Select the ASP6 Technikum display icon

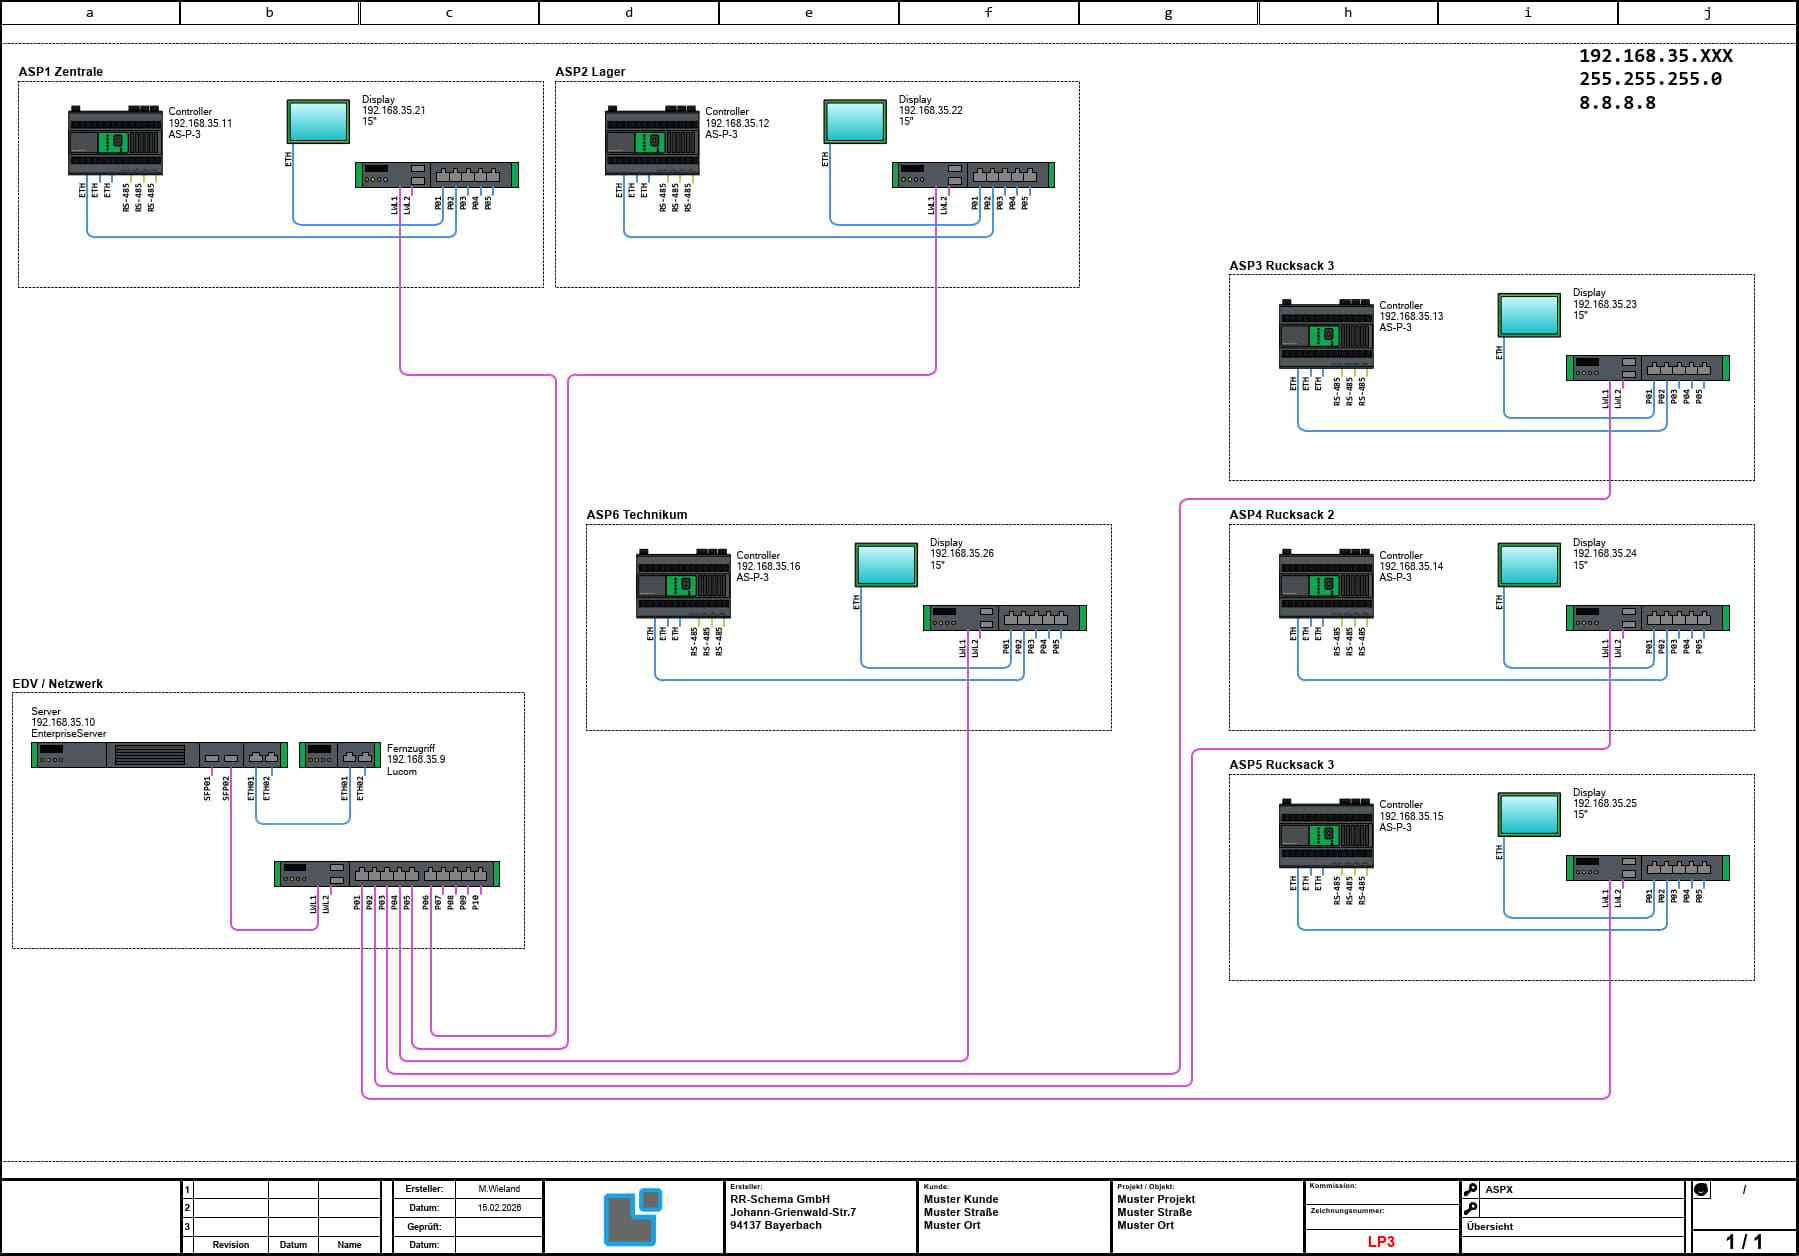886,565
